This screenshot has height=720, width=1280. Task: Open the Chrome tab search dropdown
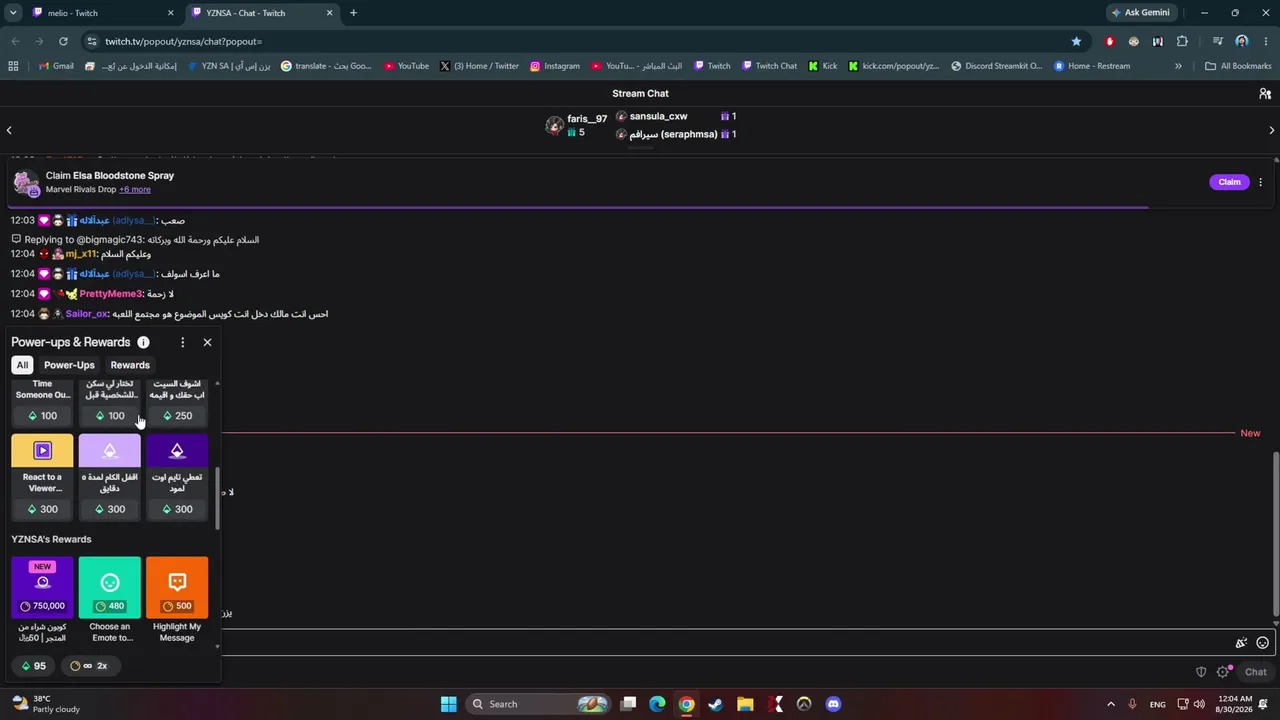pyautogui.click(x=13, y=13)
